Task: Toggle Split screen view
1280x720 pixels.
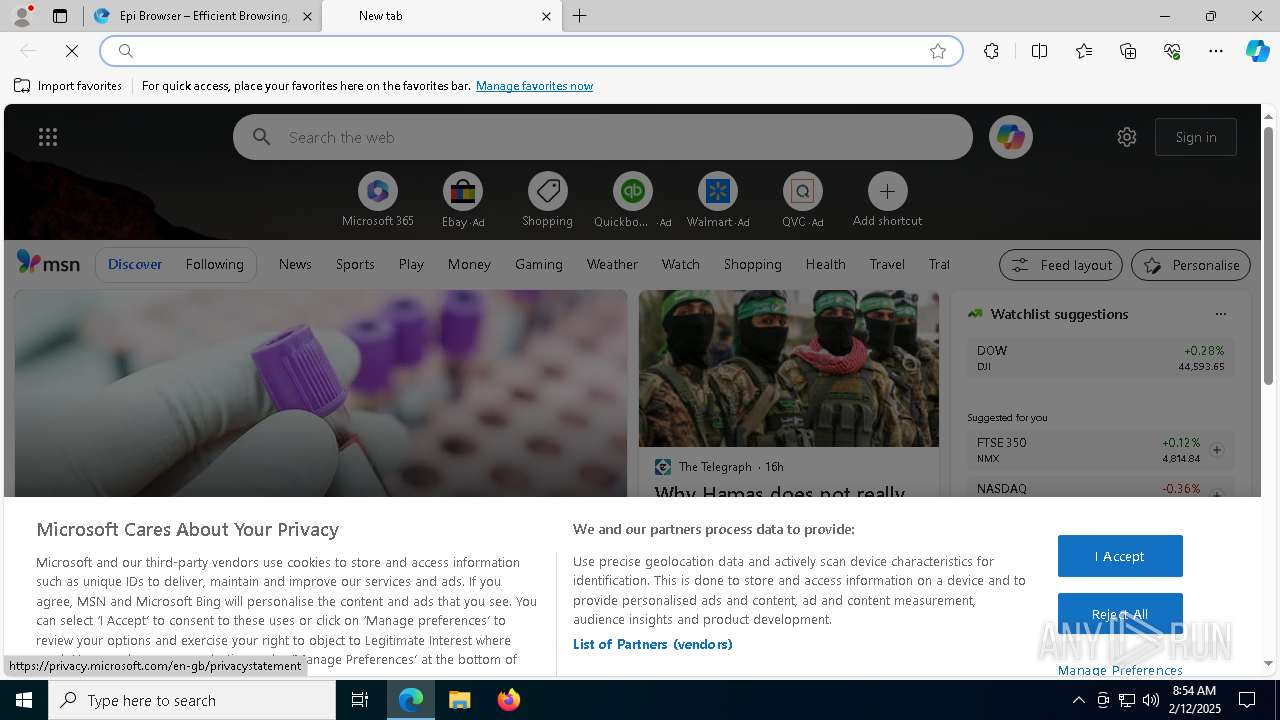Action: (1039, 51)
